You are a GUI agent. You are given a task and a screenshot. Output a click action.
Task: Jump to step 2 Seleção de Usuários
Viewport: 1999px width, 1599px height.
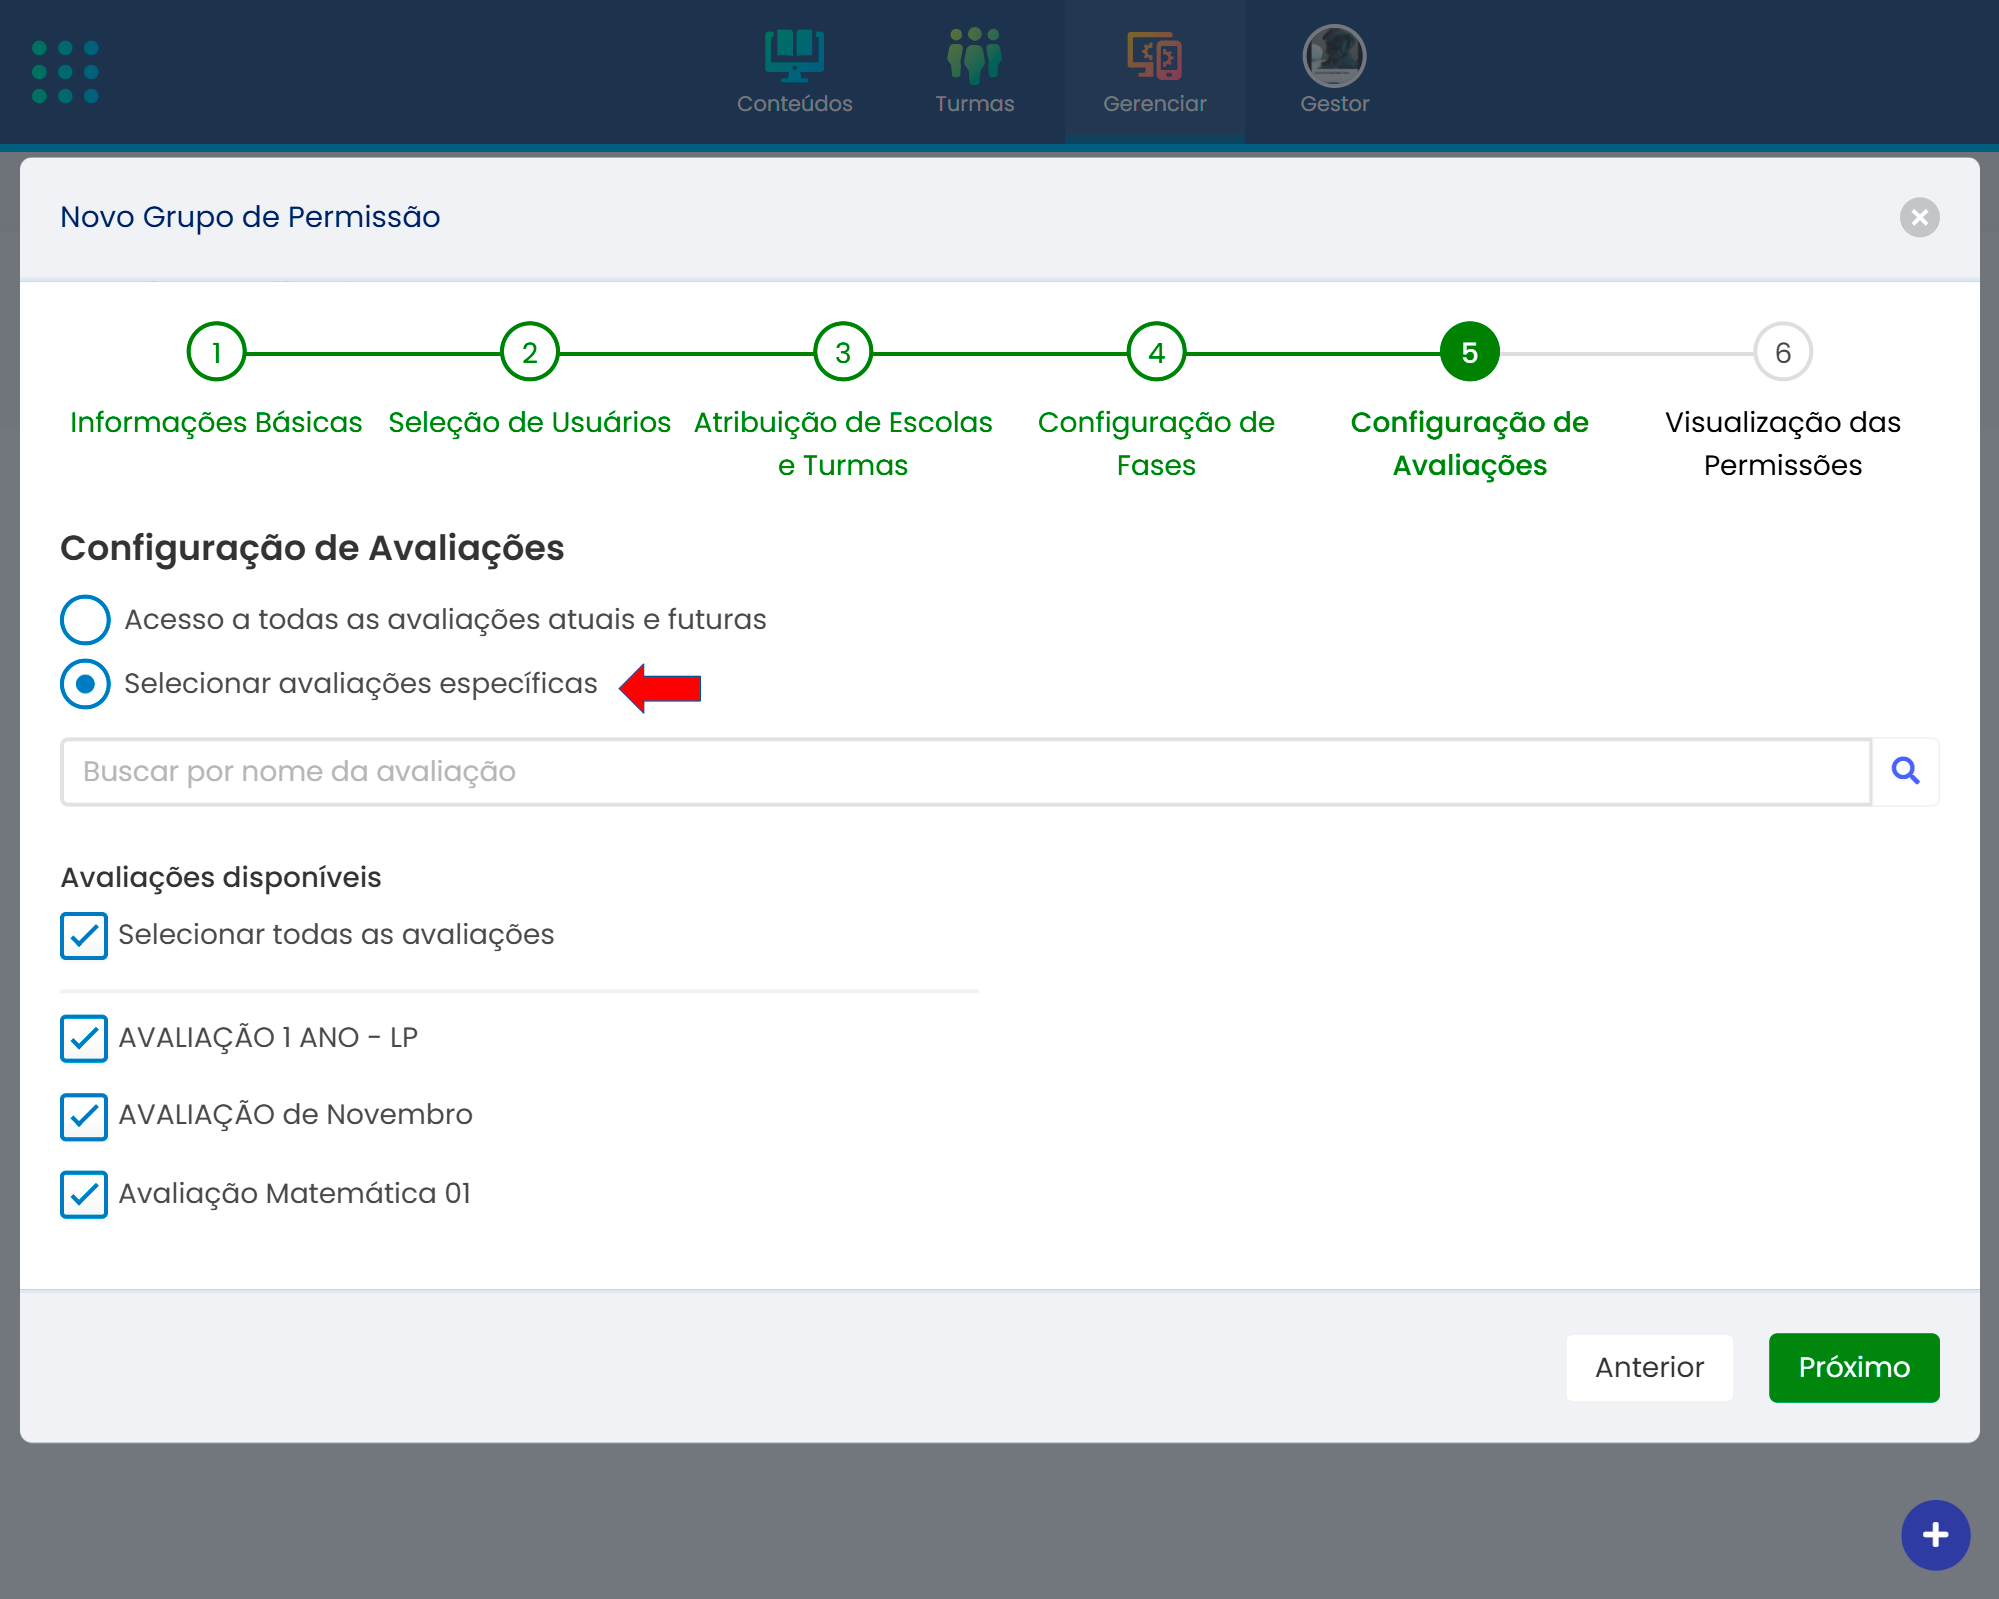click(529, 352)
